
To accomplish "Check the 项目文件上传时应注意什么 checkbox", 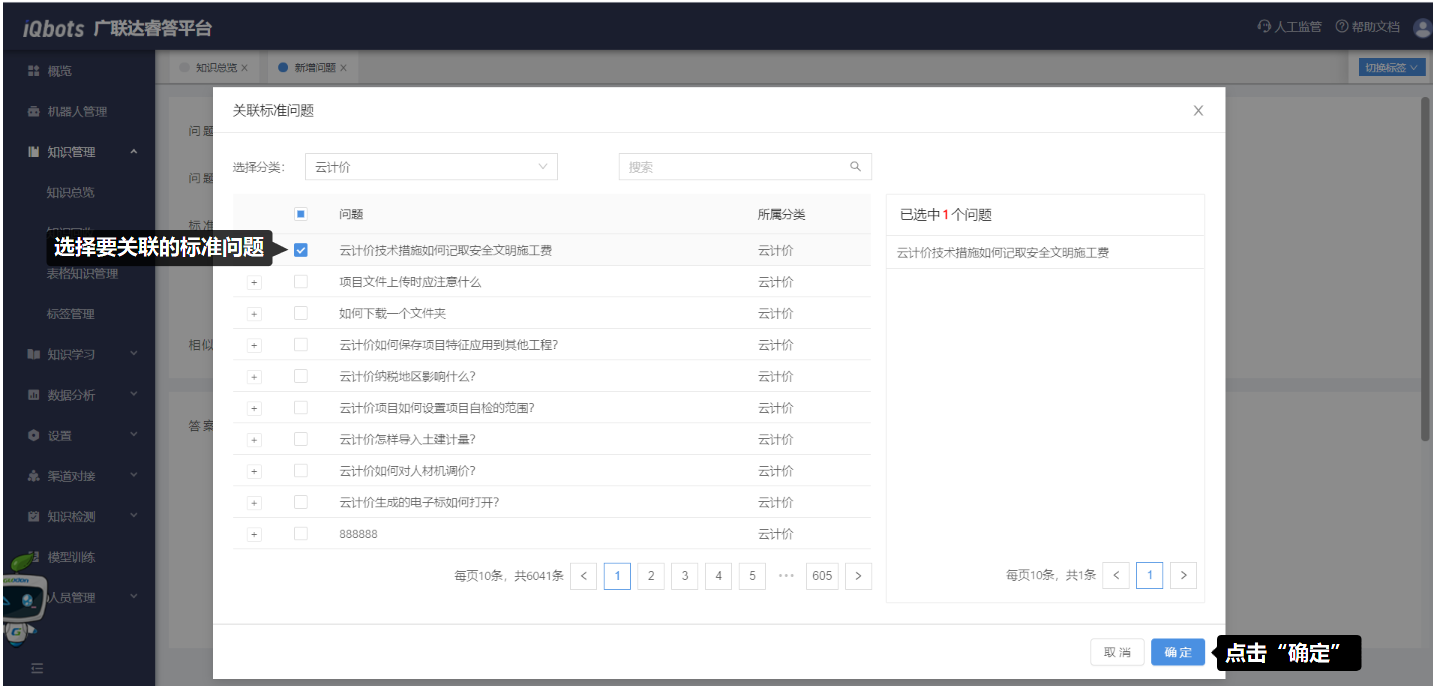I will (301, 282).
